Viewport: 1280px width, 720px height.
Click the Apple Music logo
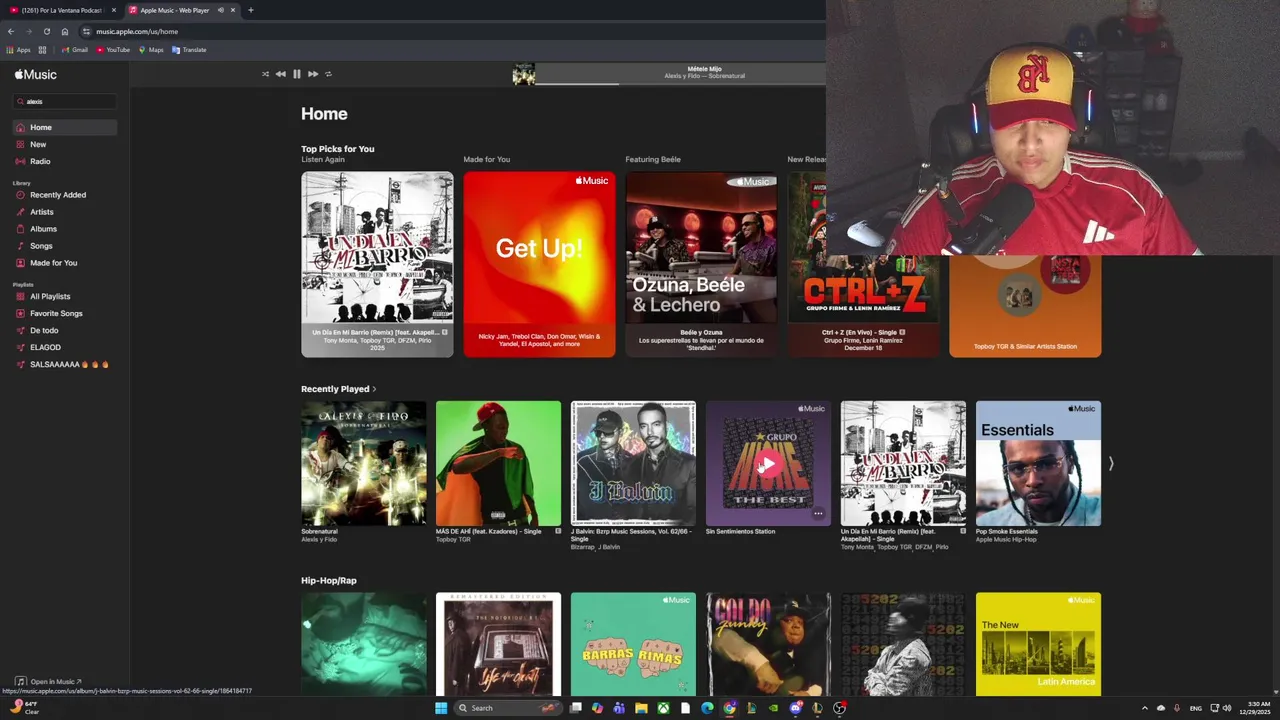(36, 74)
